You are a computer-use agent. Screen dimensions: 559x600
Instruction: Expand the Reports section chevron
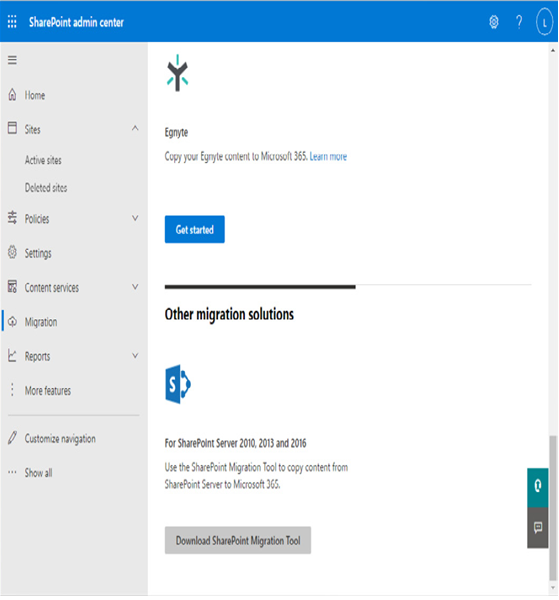click(x=135, y=355)
